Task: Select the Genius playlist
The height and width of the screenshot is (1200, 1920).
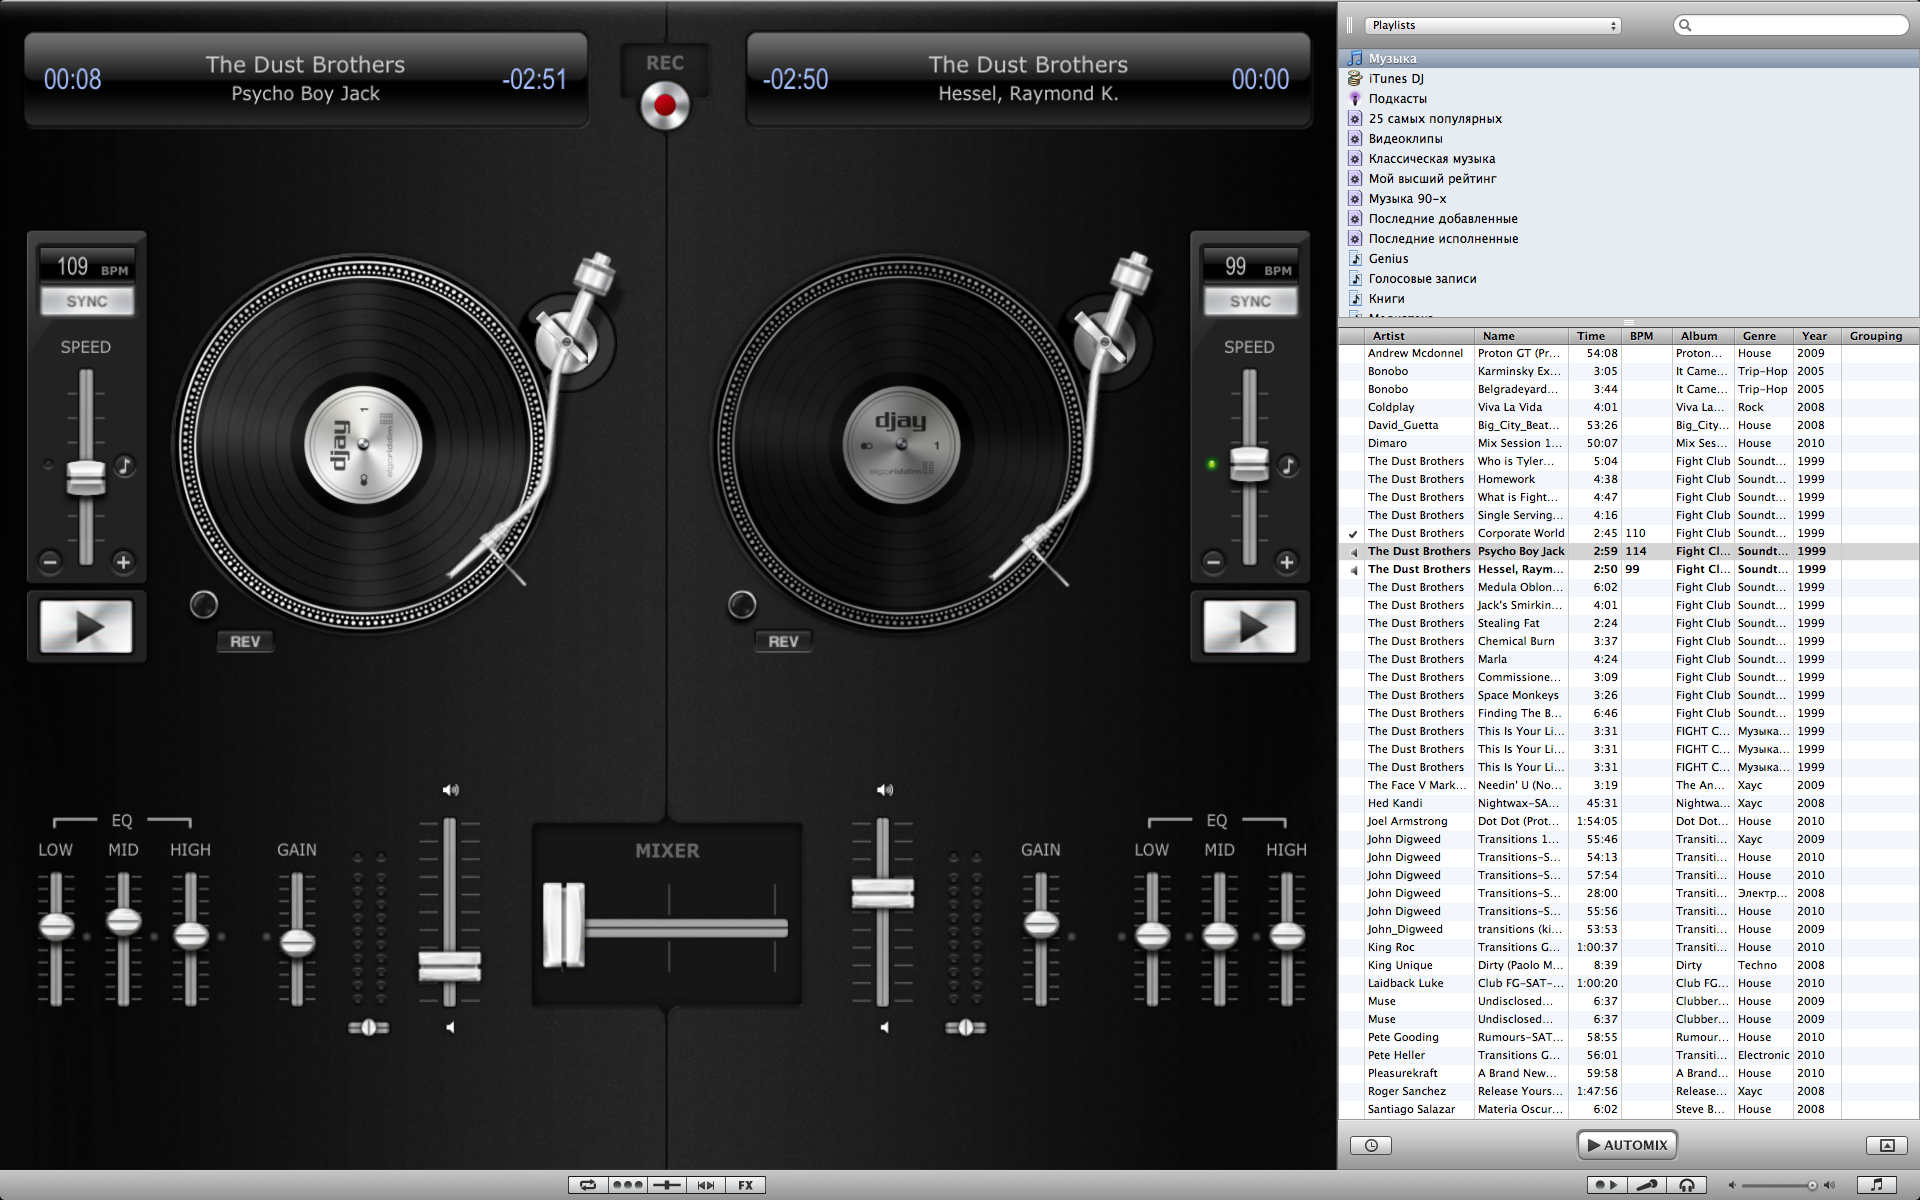Action: point(1628,259)
